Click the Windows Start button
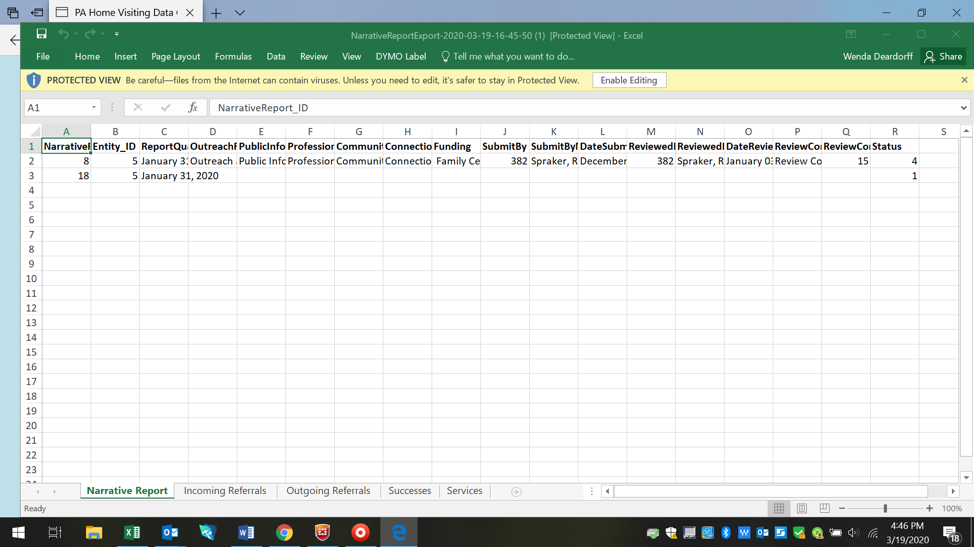974x547 pixels. pos(18,533)
